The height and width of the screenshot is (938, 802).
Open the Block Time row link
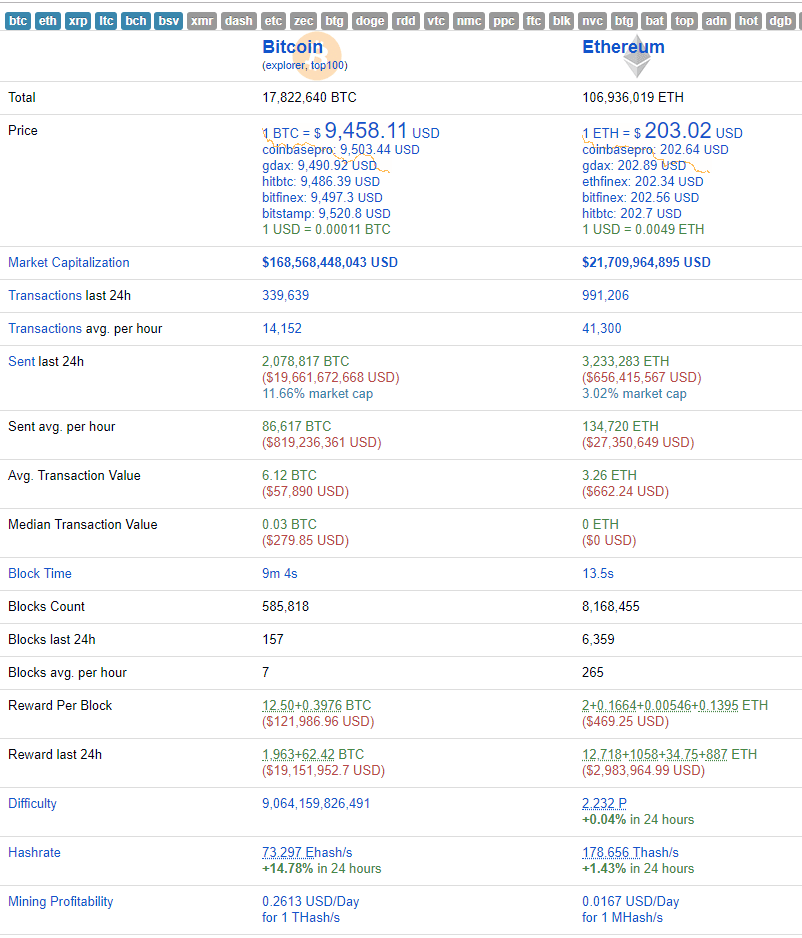tap(40, 574)
